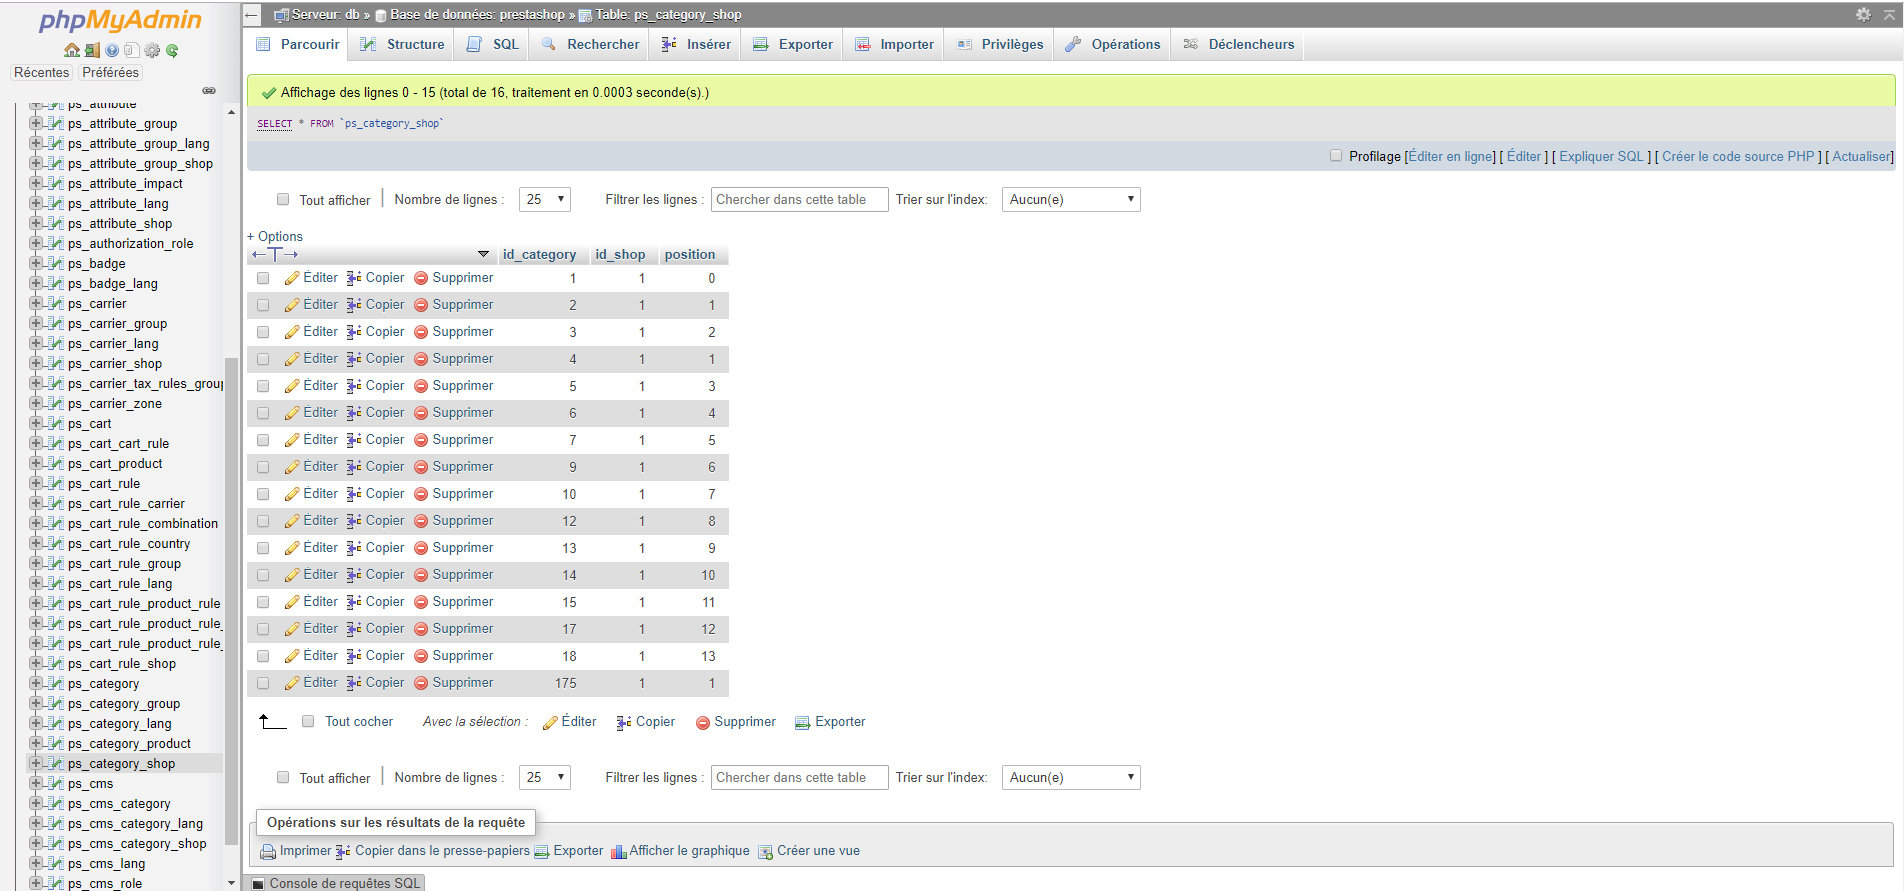Viewport: 1904px width, 891px height.
Task: Check the Tout cocher checkbox
Action: click(308, 721)
